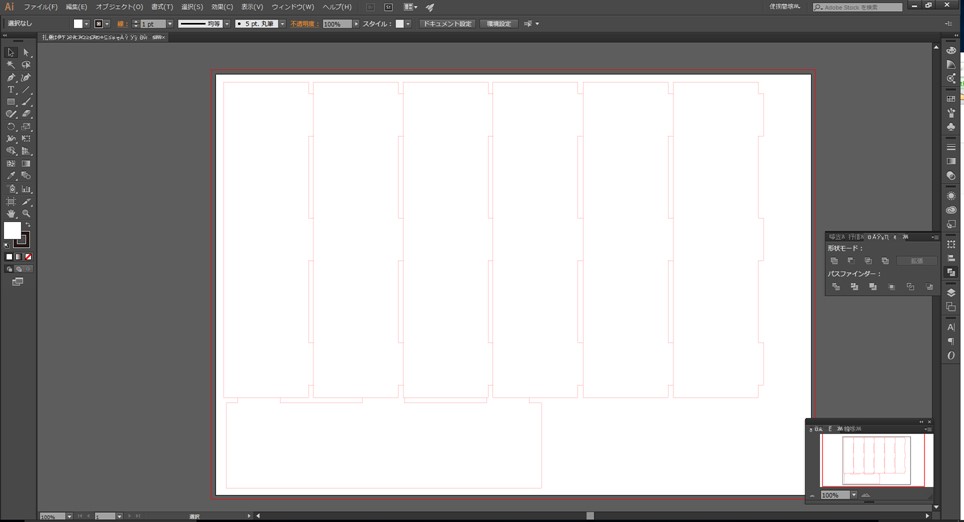Viewport: 964px width, 522px height.
Task: Open the ウィンドウ(W) menu
Action: [x=293, y=7]
